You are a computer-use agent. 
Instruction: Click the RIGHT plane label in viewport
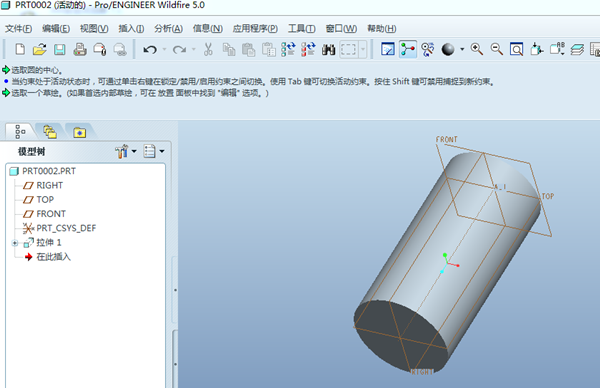pyautogui.click(x=422, y=372)
